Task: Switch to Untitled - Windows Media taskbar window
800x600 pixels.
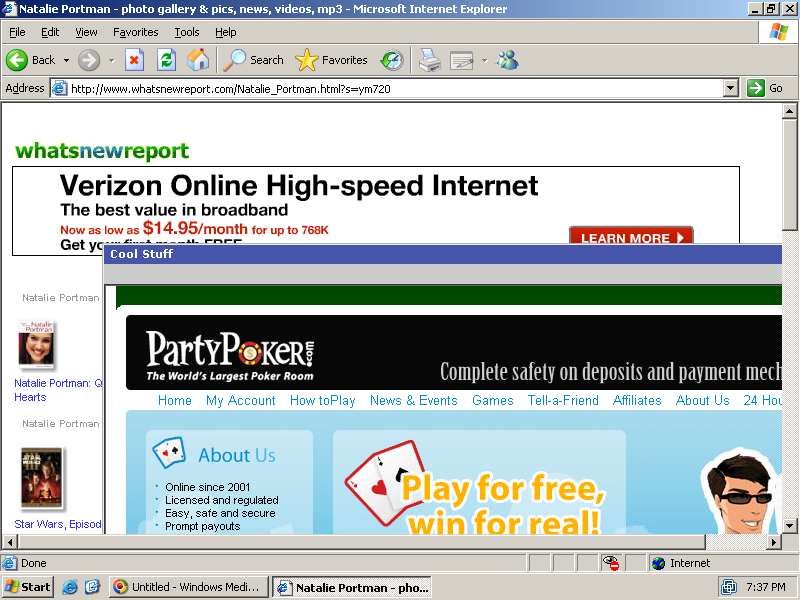Action: [188, 587]
